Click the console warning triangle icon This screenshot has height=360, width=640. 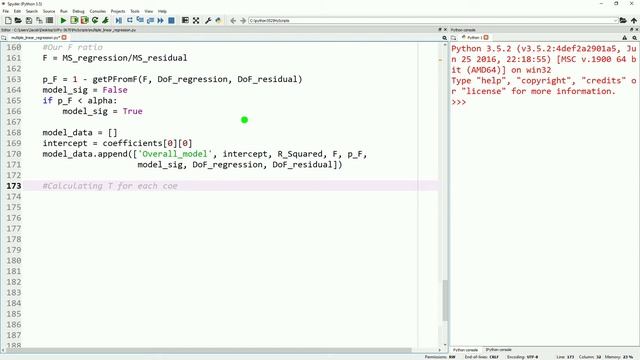pyautogui.click(x=625, y=38)
